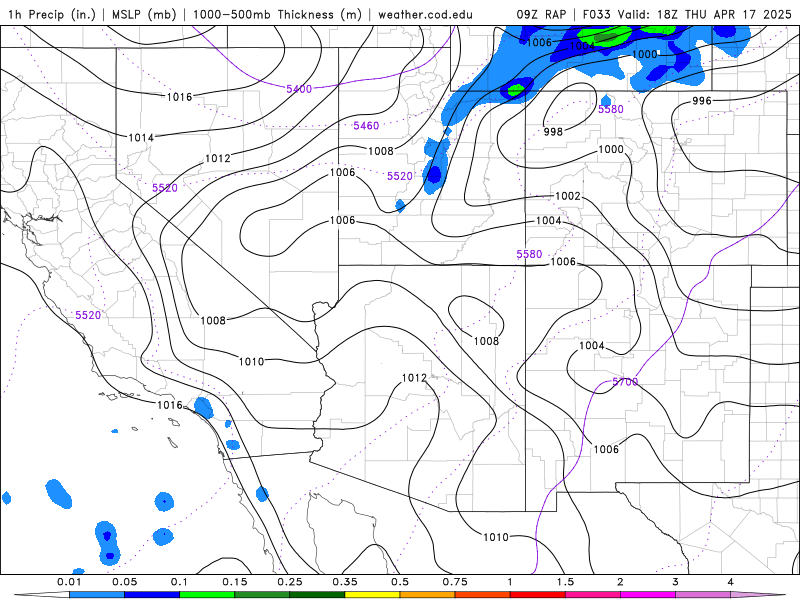Click the red 1 inch legend swatch
This screenshot has width=800, height=600.
tap(537, 595)
